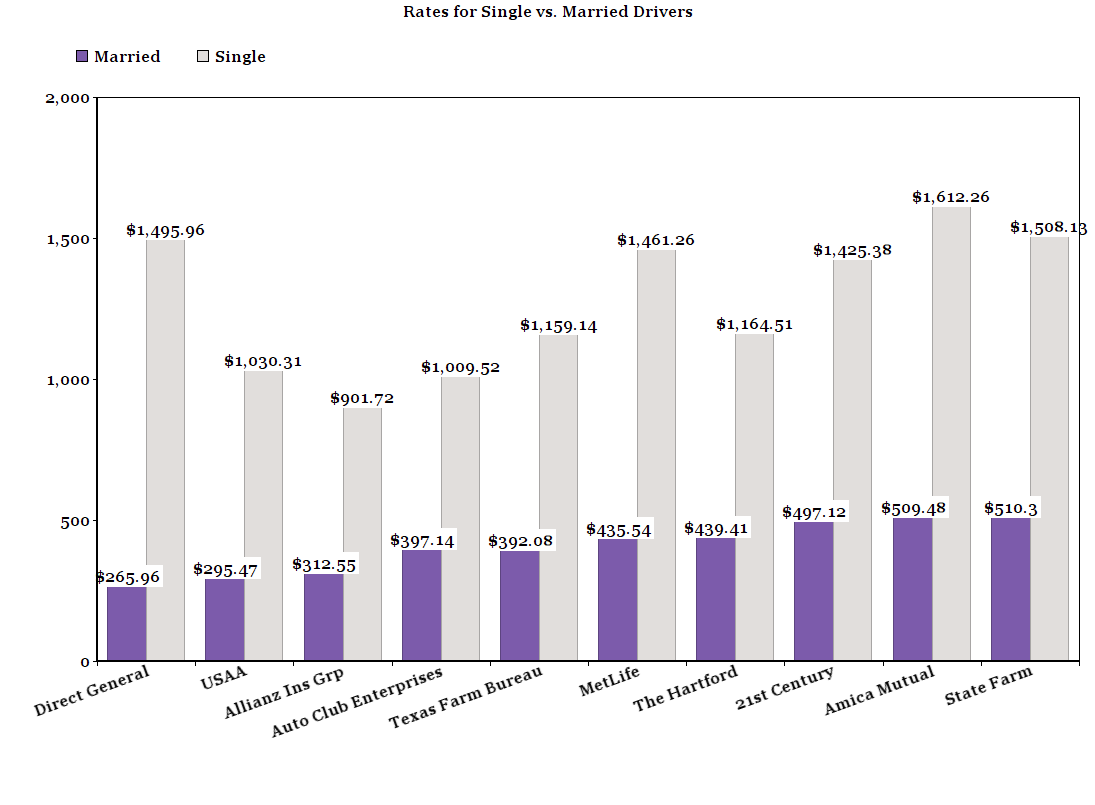
Task: Select Allianz Ins Grp married bar
Action: tap(323, 617)
